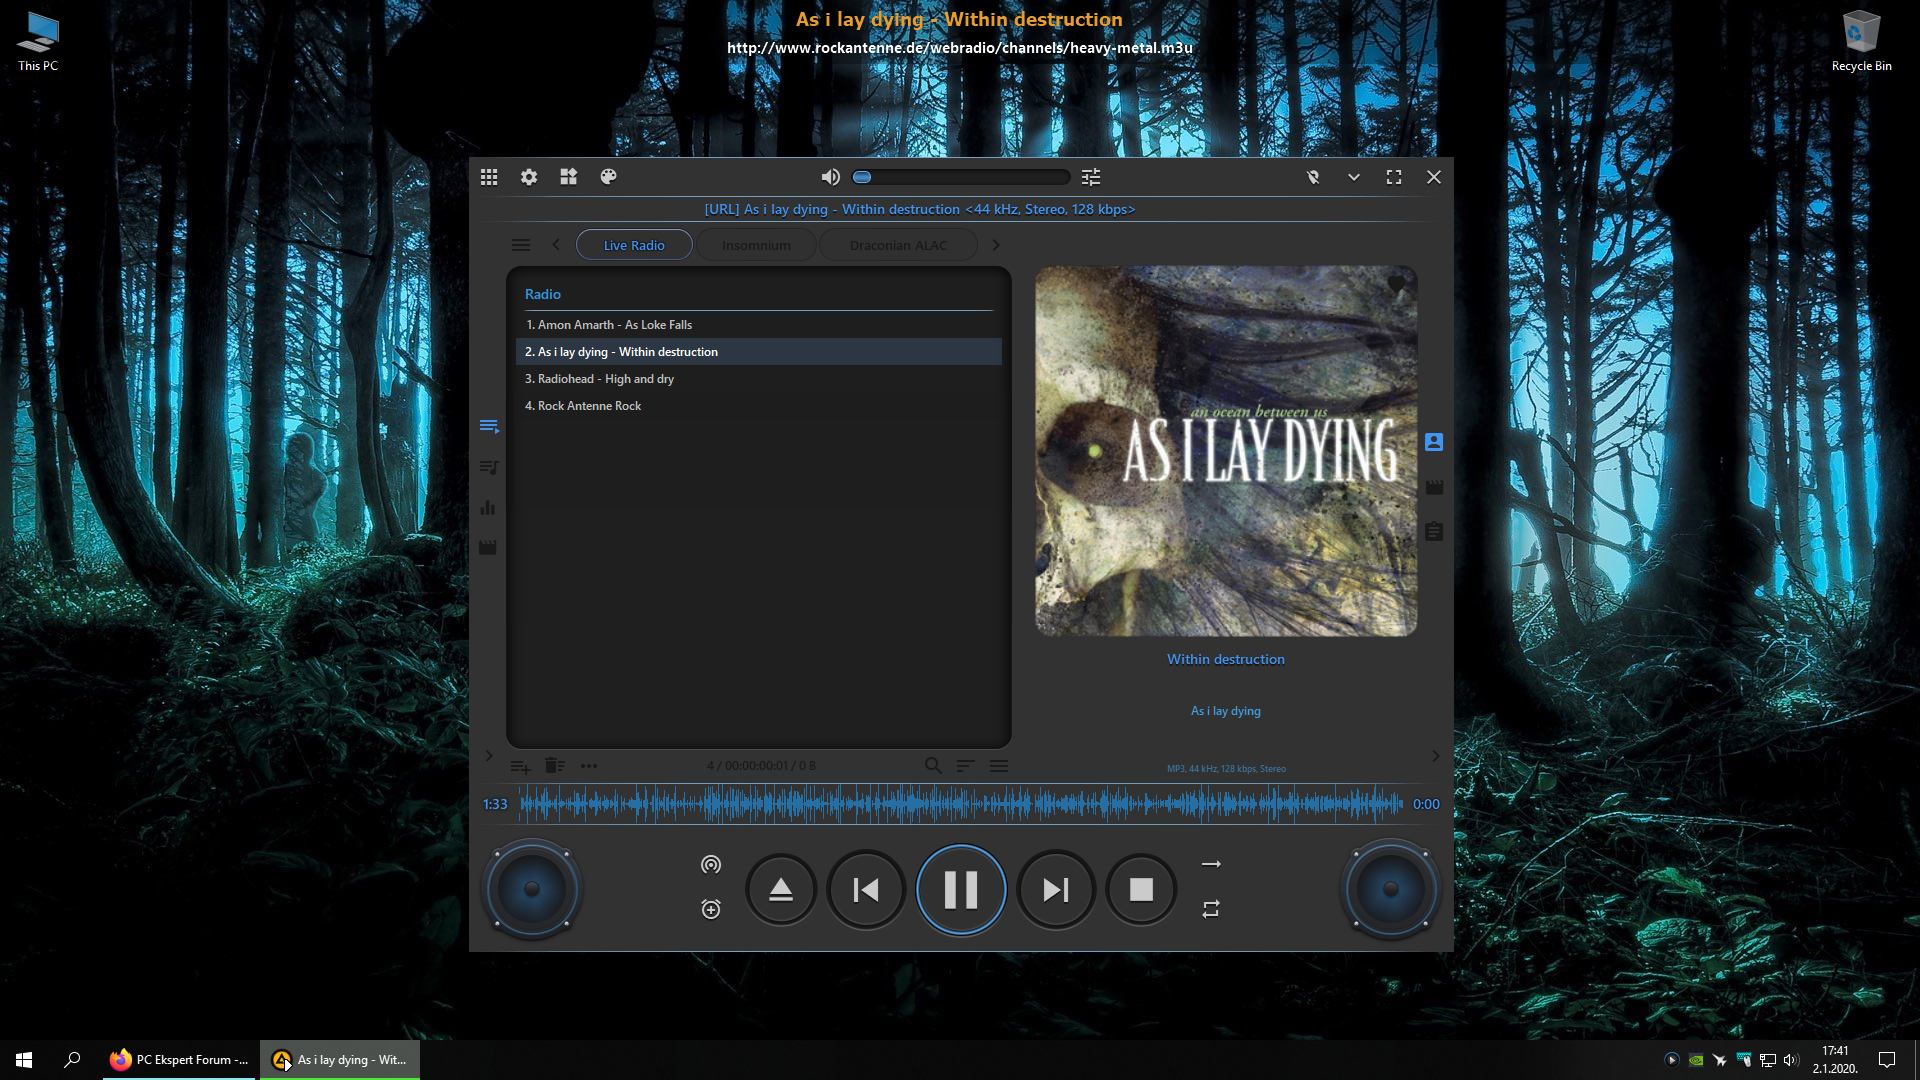Adjust the volume slider
This screenshot has width=1920, height=1080.
click(x=960, y=177)
